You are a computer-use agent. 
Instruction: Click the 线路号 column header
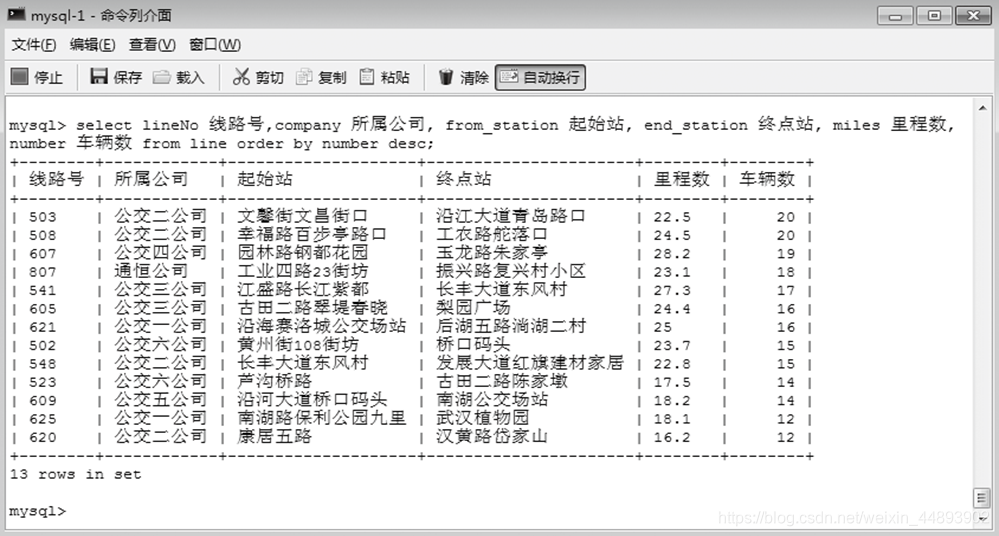click(56, 179)
